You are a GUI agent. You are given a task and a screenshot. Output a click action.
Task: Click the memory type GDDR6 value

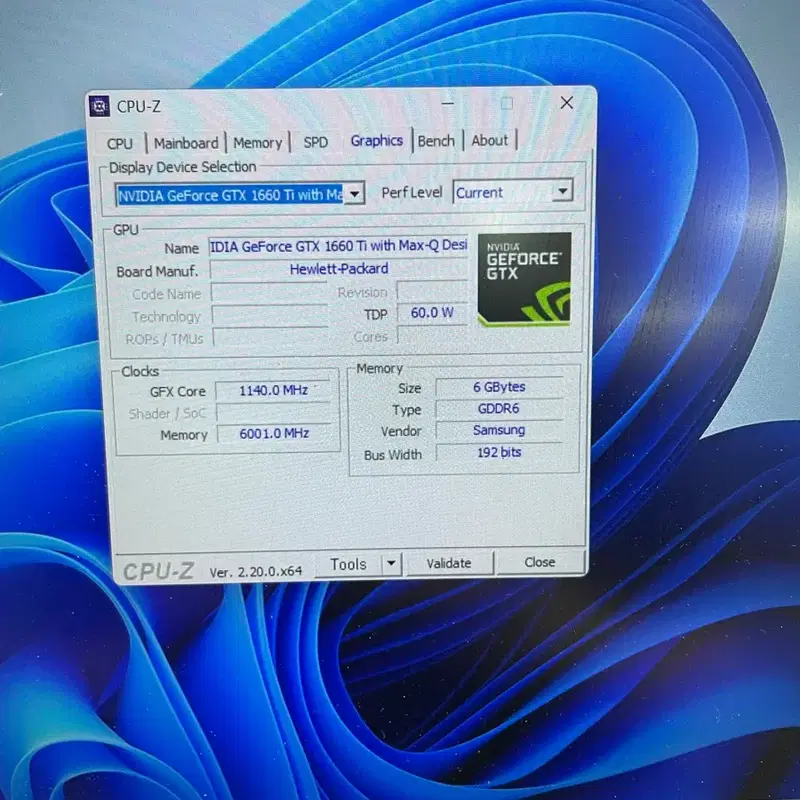[x=498, y=409]
